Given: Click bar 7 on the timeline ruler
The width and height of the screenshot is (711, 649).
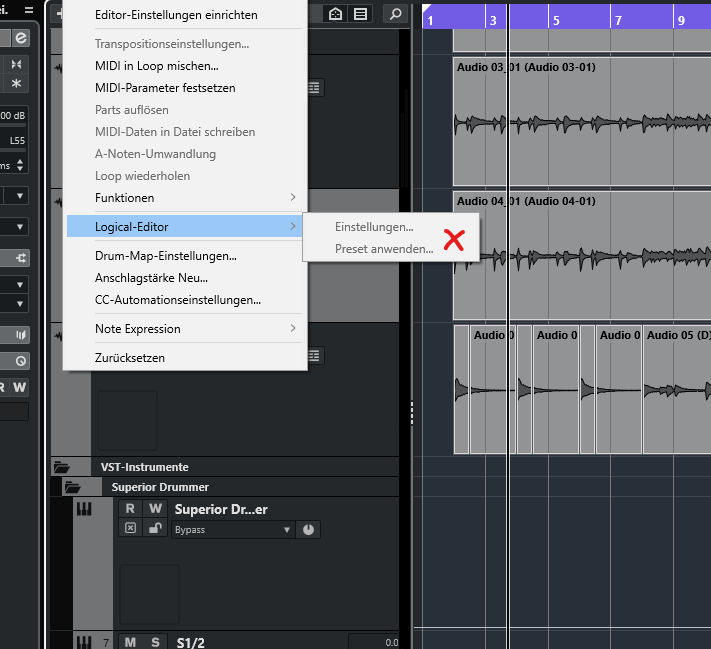Looking at the screenshot, I should (620, 20).
